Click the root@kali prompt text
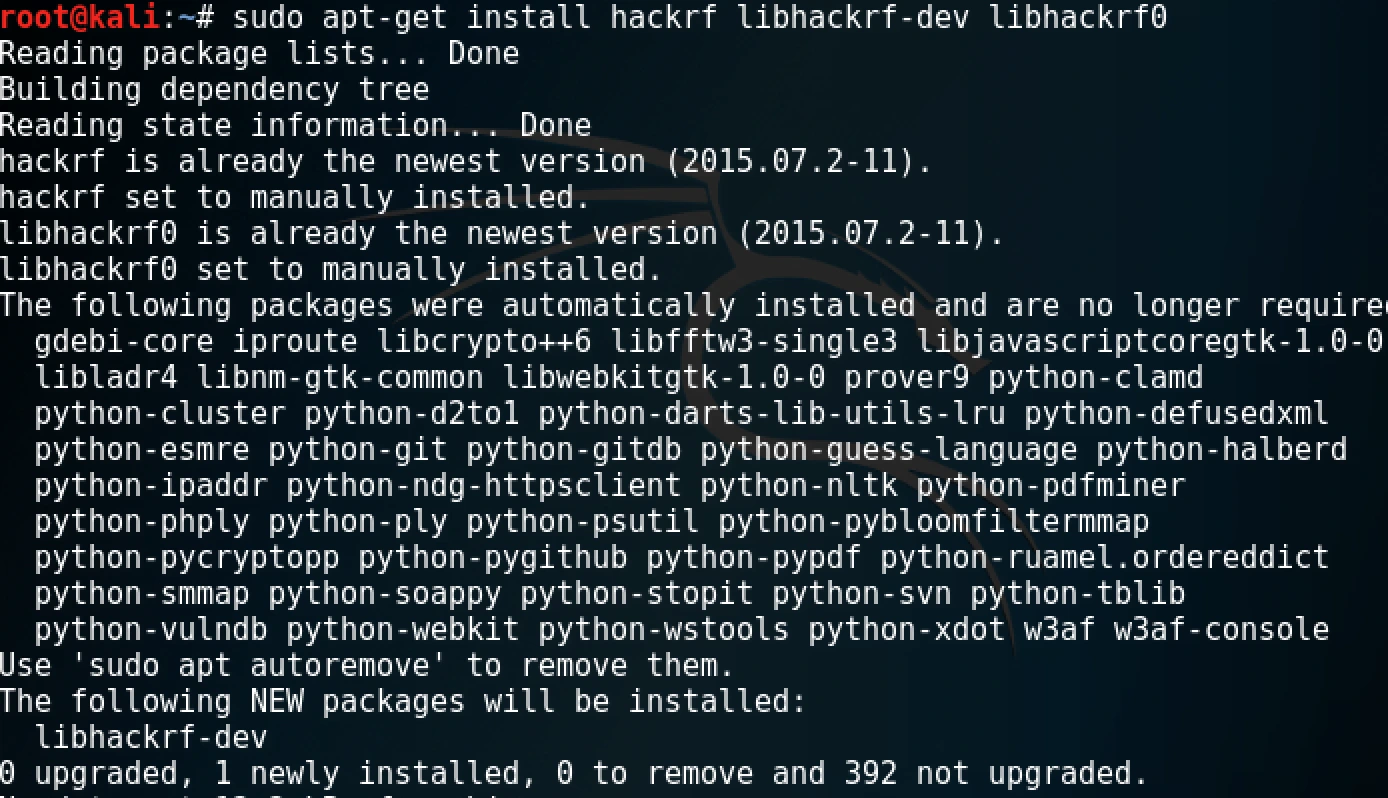 coord(80,17)
